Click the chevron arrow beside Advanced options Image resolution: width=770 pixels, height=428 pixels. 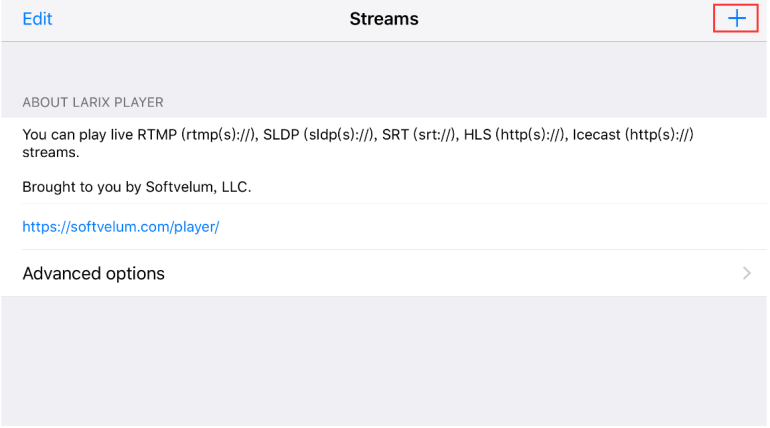click(x=746, y=273)
